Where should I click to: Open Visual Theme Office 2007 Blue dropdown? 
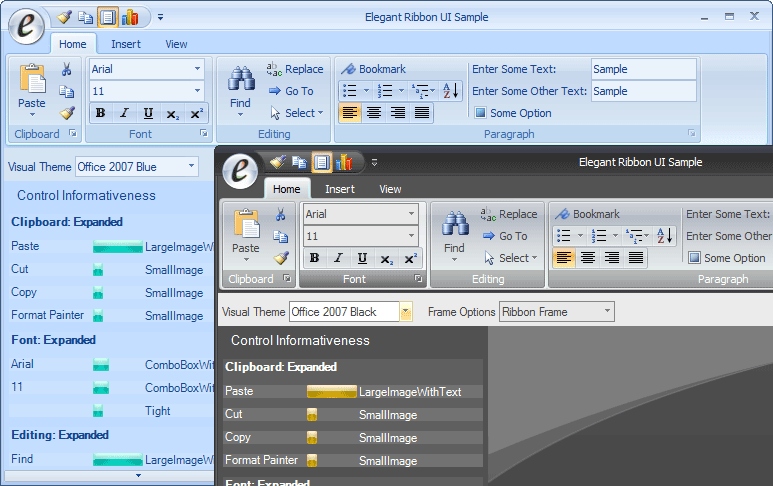pyautogui.click(x=191, y=167)
